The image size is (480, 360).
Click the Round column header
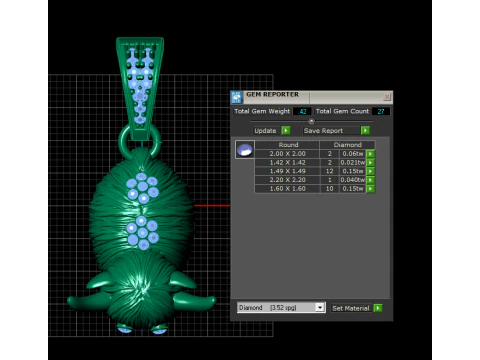tap(287, 145)
